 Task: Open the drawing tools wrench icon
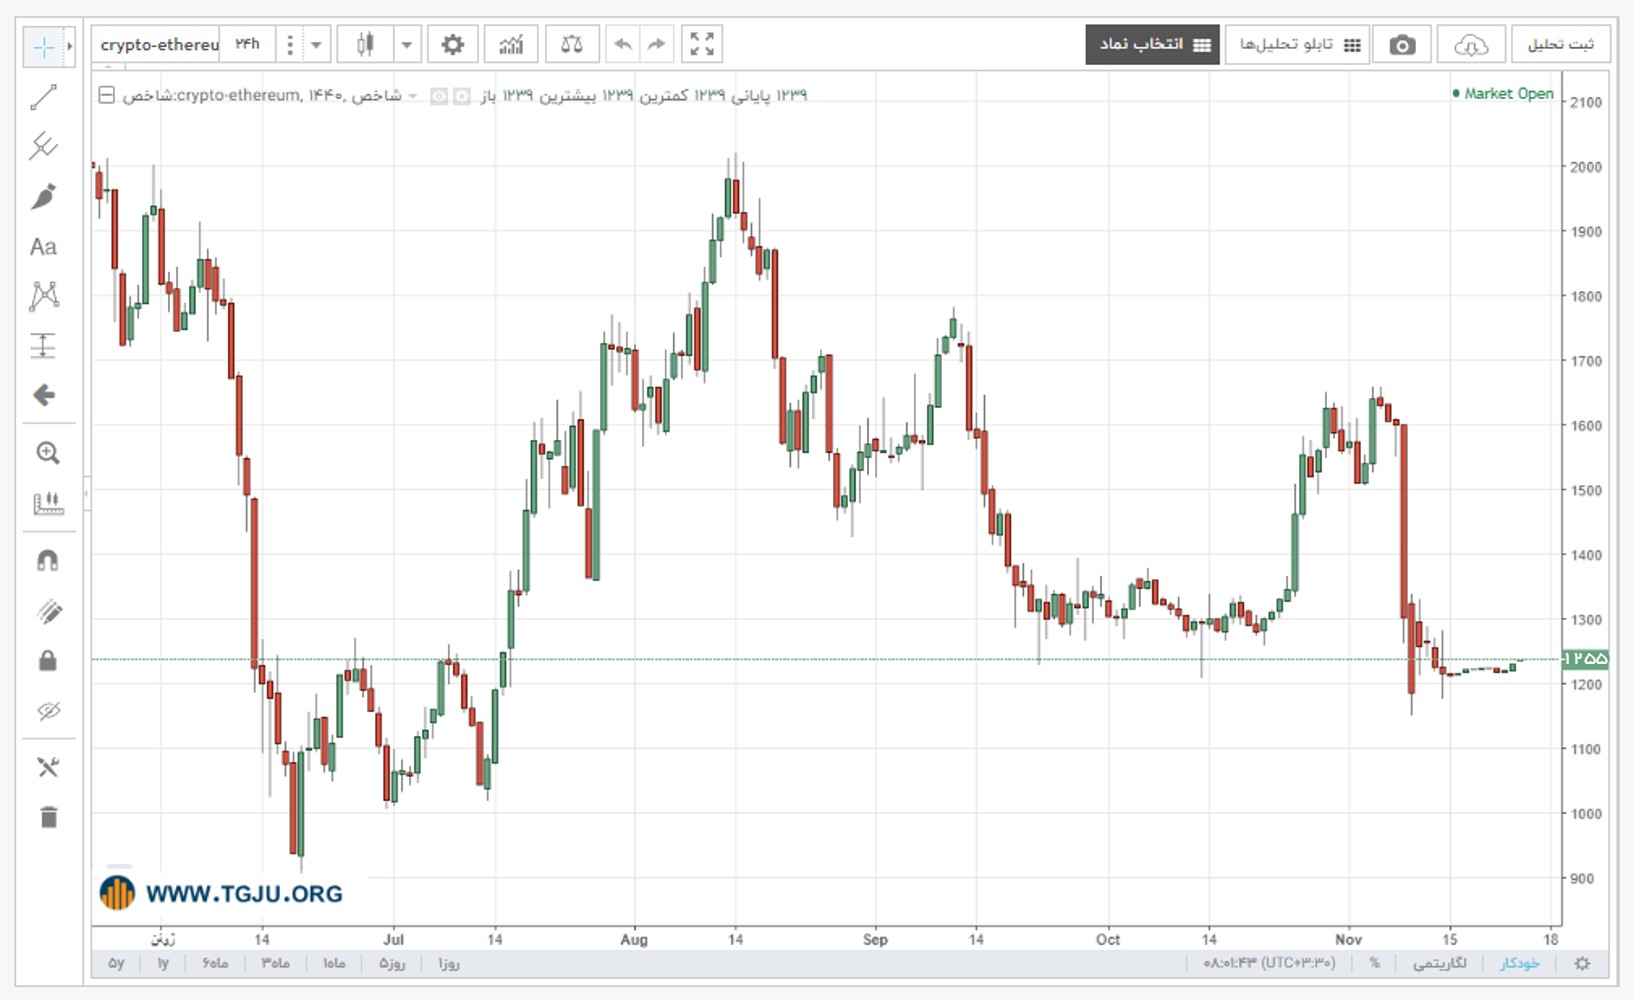(x=47, y=767)
